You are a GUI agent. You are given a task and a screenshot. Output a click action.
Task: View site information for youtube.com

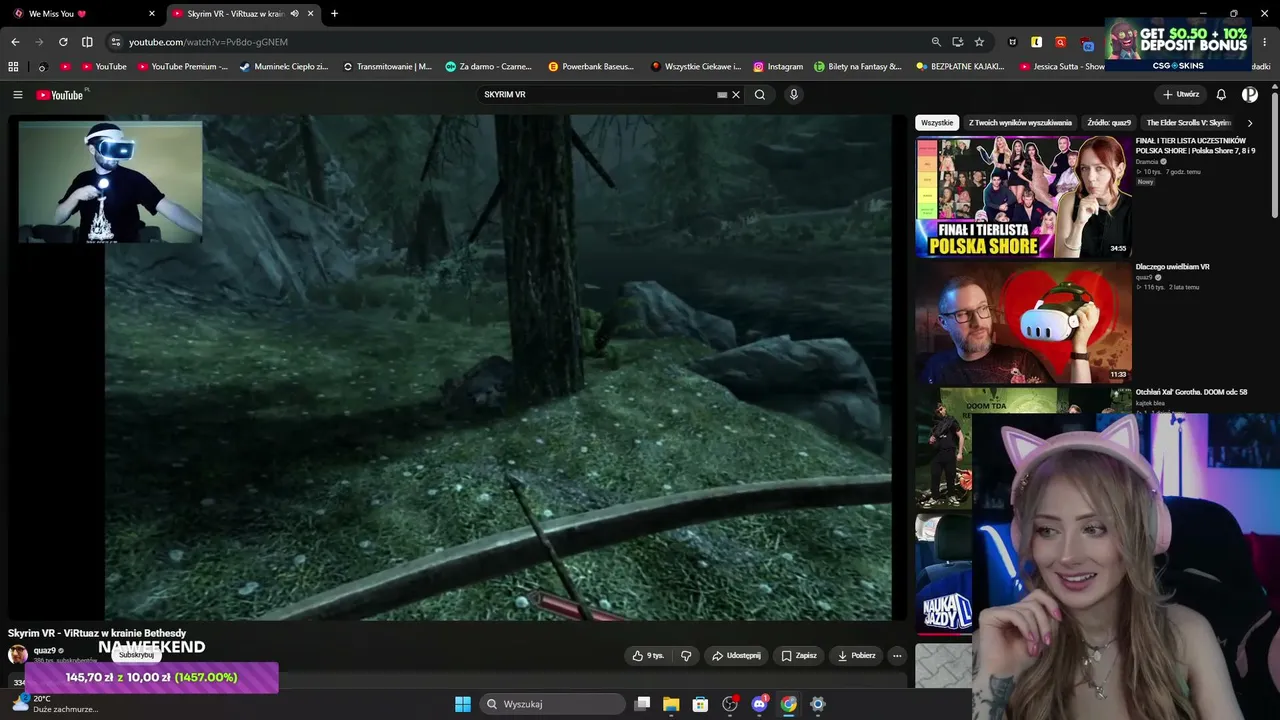tap(116, 42)
